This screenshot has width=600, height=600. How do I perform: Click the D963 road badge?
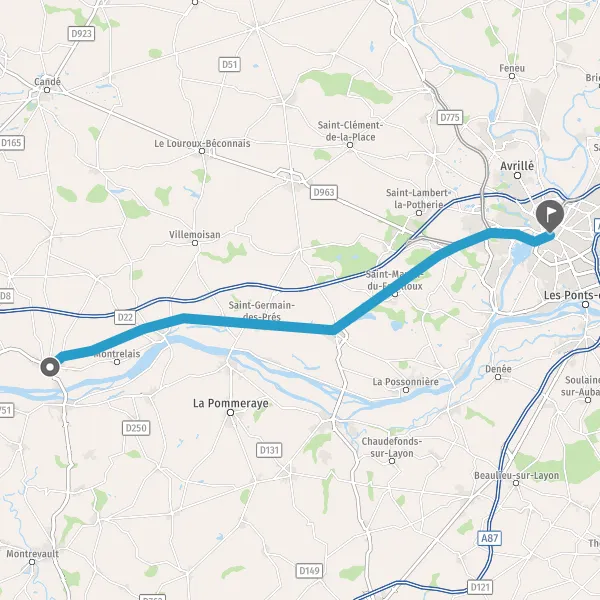(324, 192)
